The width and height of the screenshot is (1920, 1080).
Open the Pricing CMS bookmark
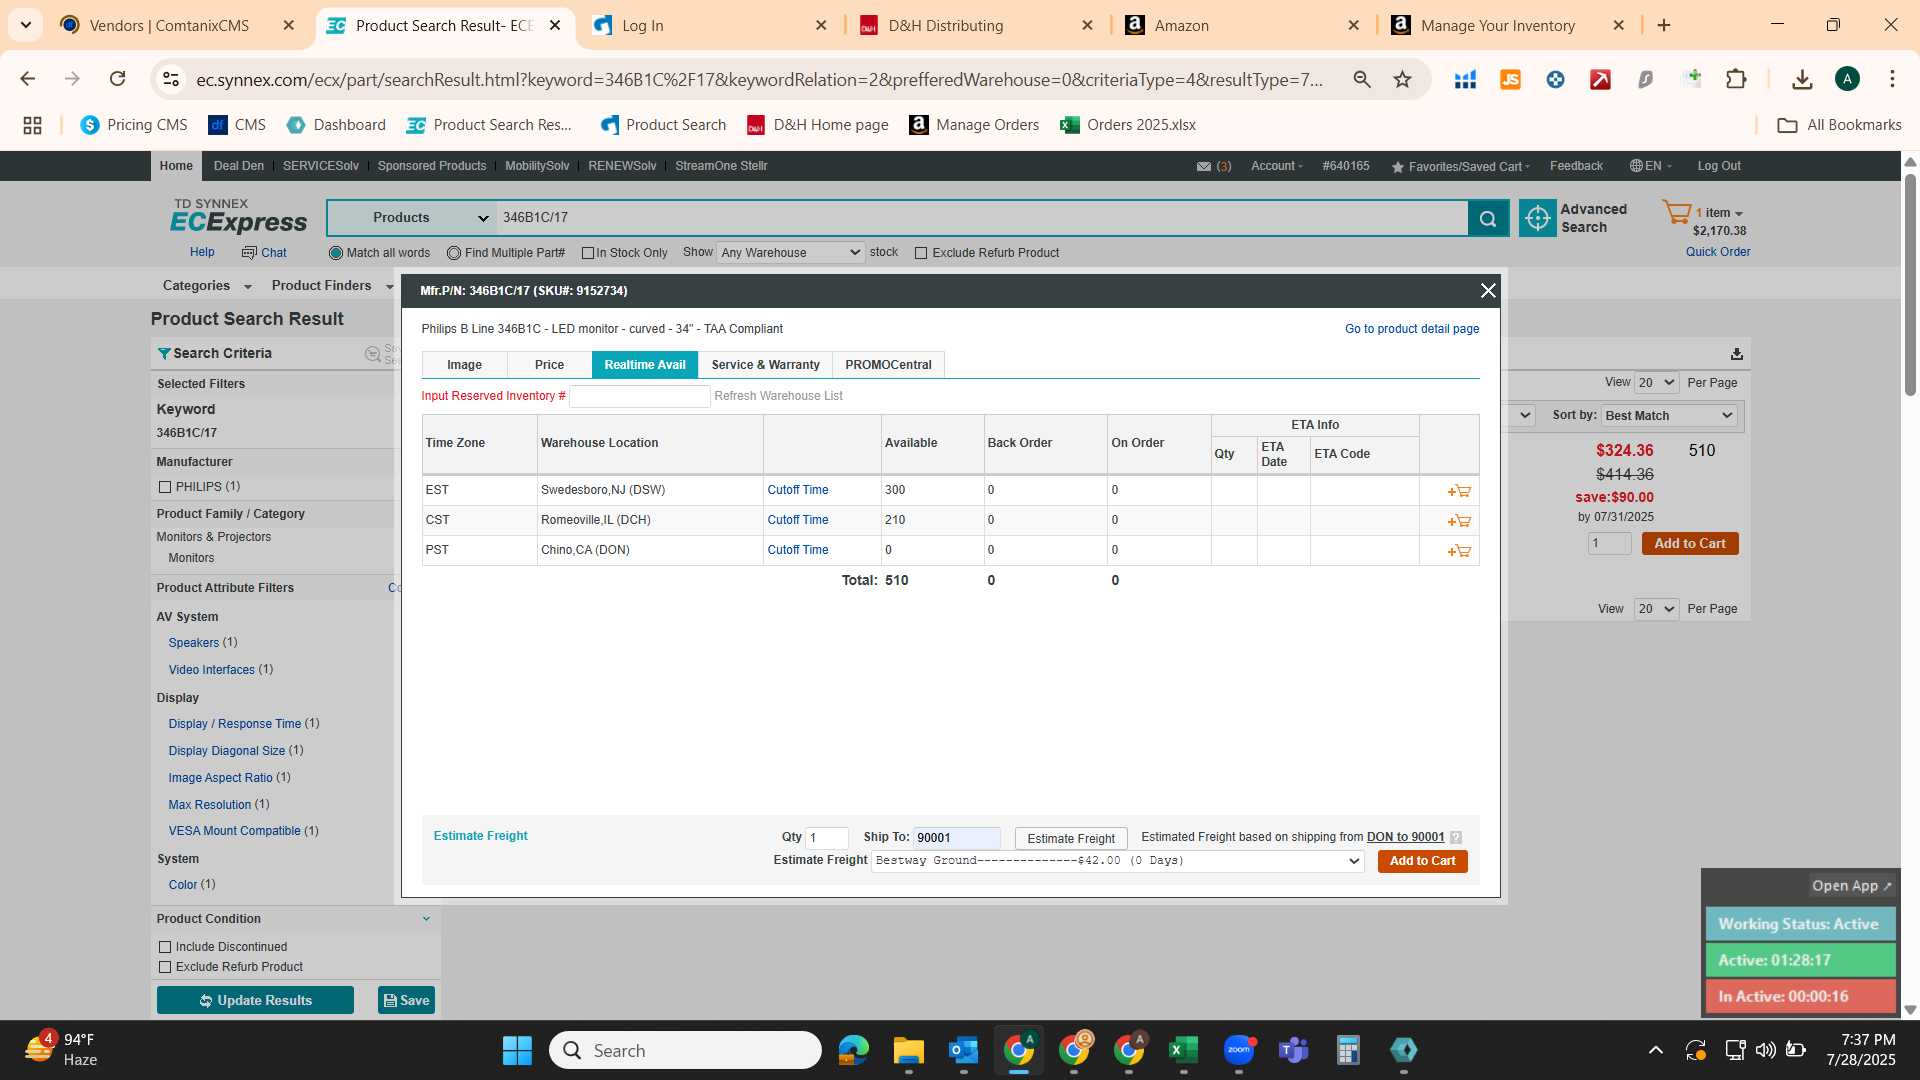(x=134, y=125)
